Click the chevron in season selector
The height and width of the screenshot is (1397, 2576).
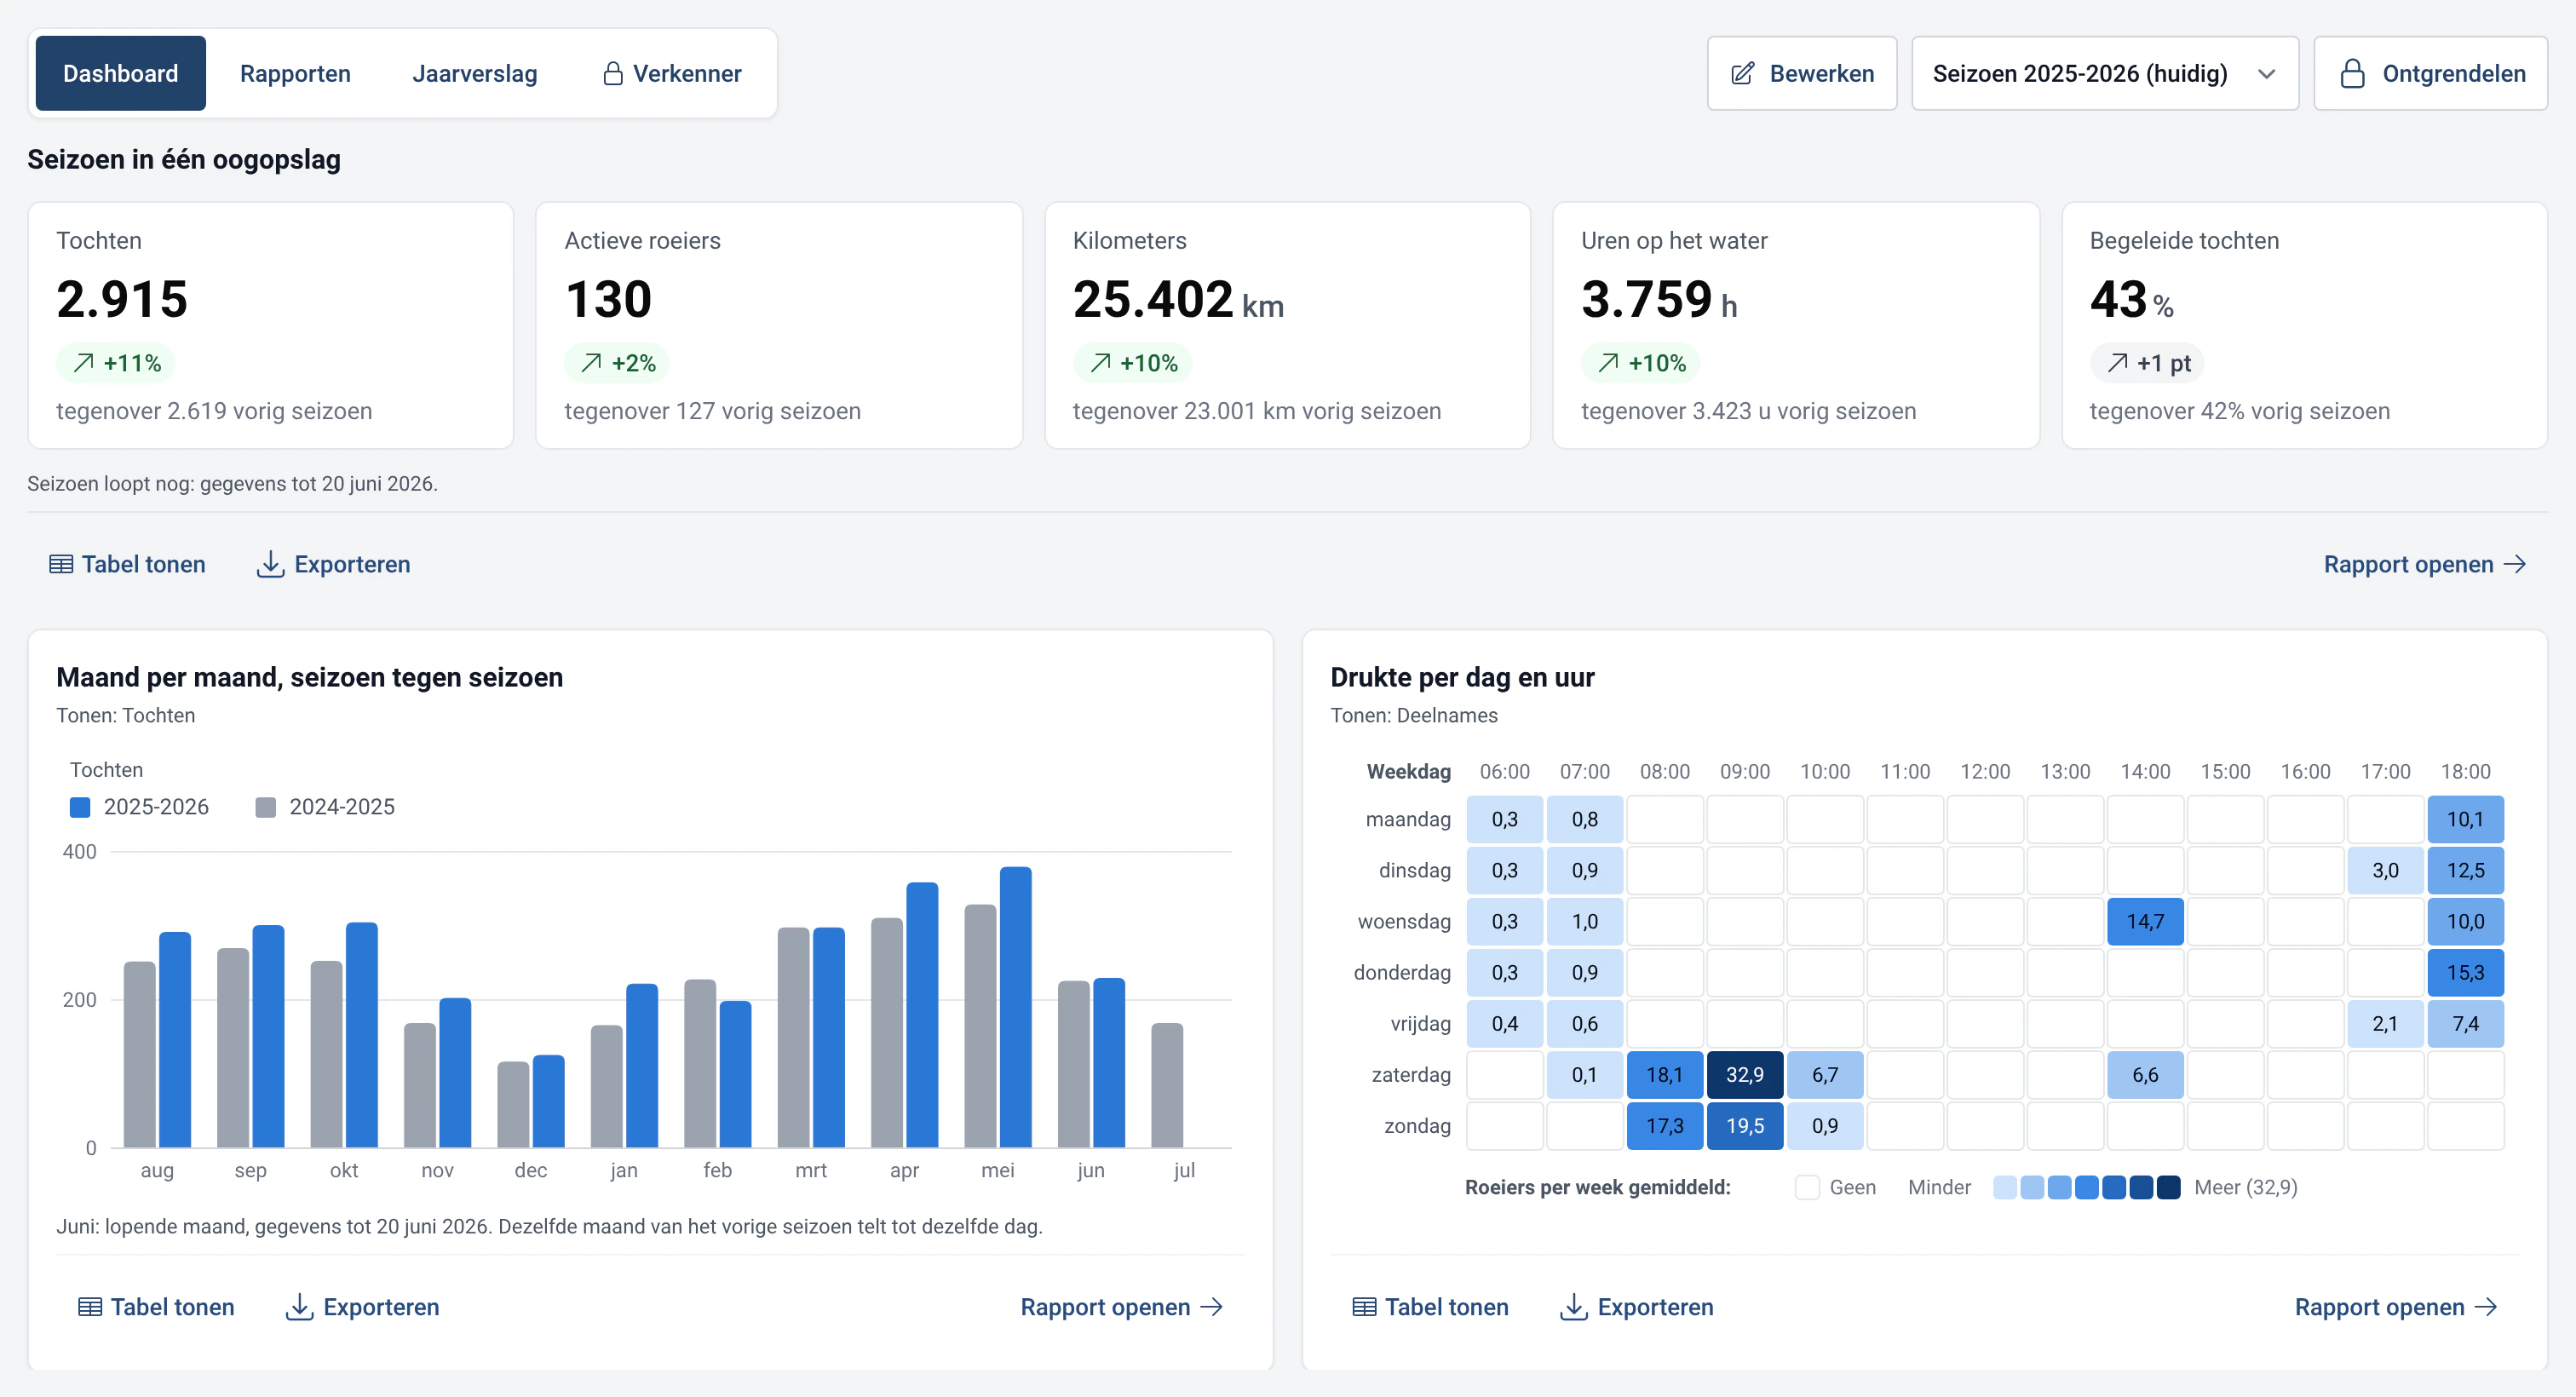pyautogui.click(x=2266, y=74)
